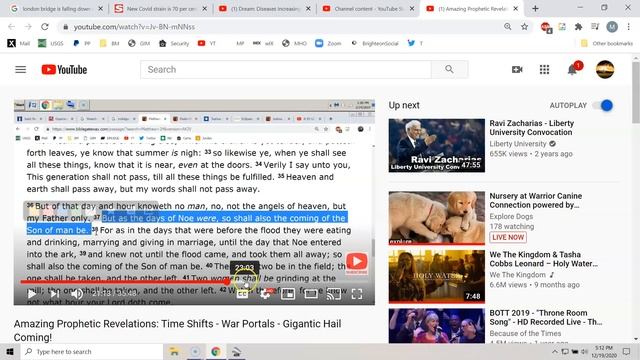The image size is (640, 360).
Task: Open Warrior Canine puppies thumbnail
Action: 436,218
